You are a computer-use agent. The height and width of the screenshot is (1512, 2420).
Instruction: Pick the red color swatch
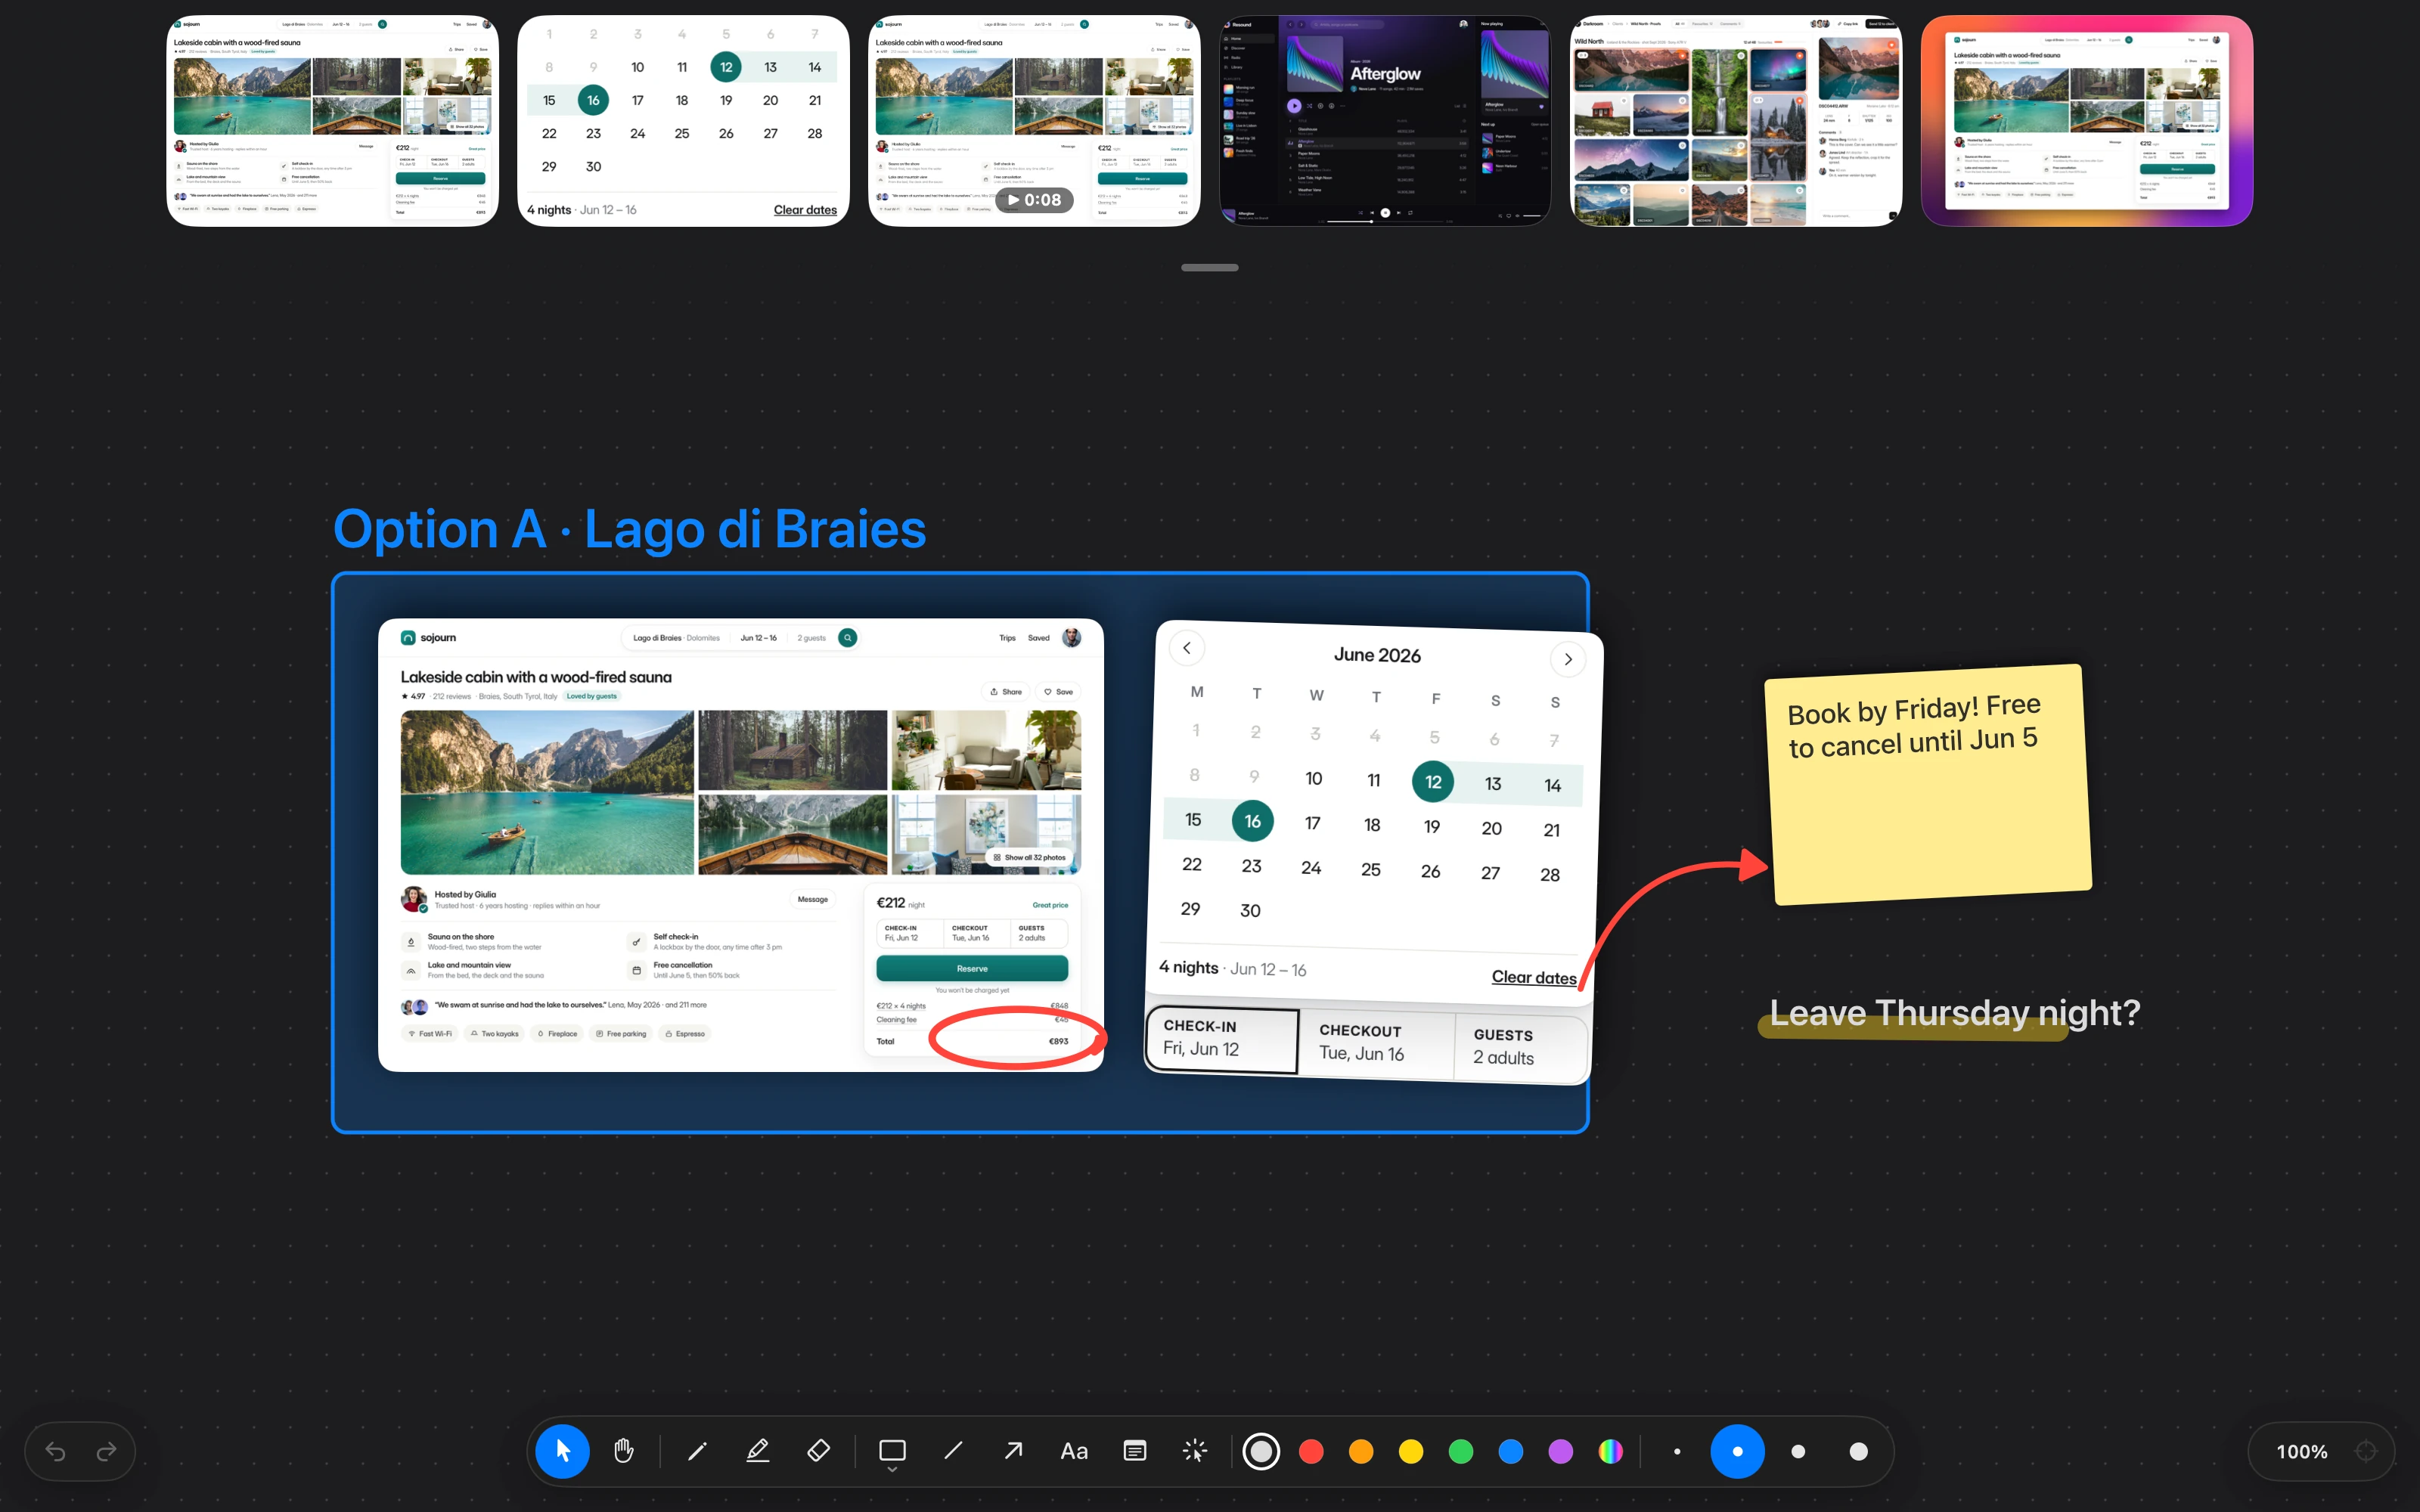point(1311,1451)
